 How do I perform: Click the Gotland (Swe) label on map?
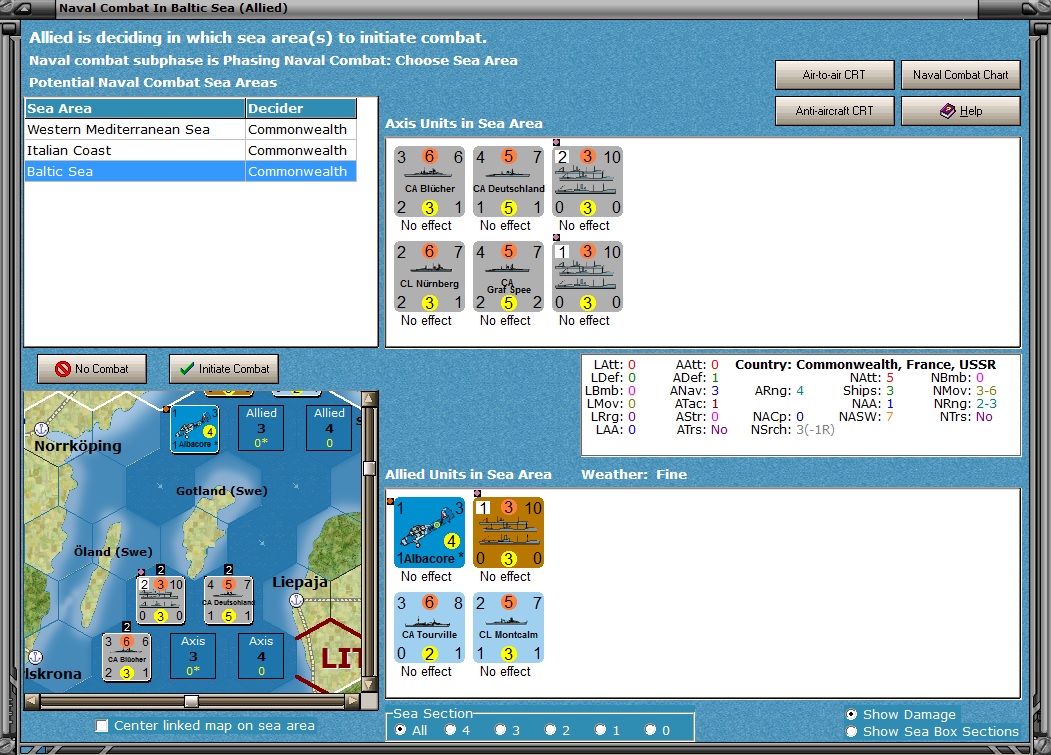point(221,491)
